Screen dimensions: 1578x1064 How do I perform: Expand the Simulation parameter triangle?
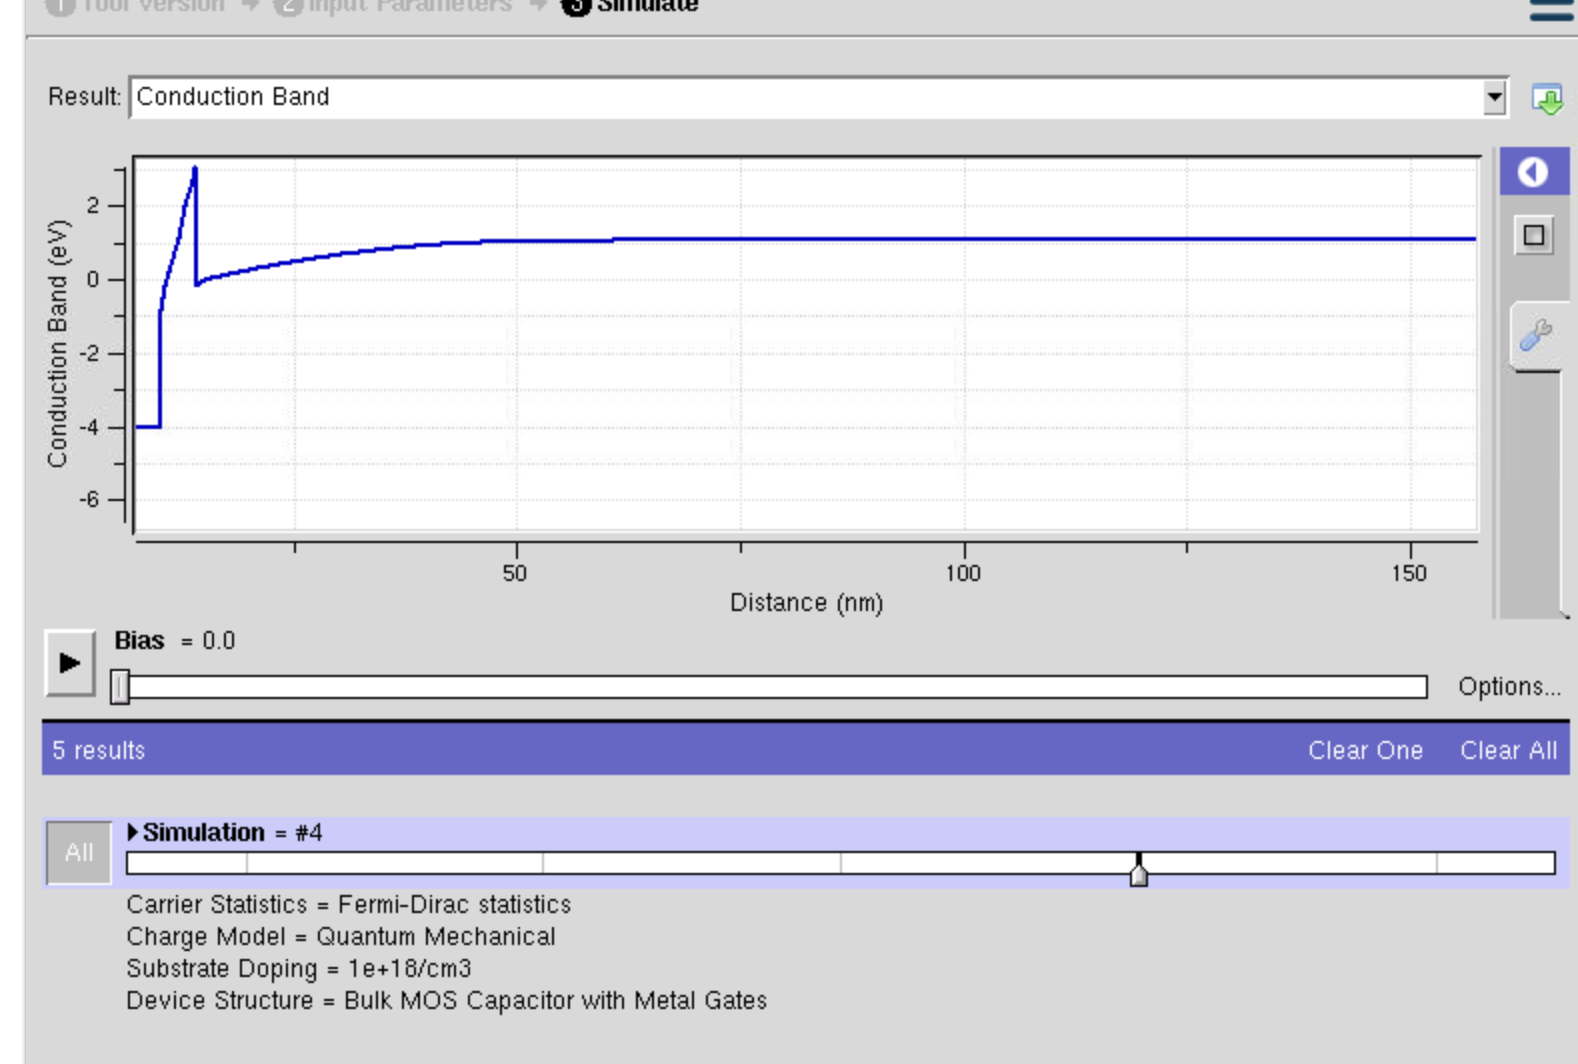(x=132, y=832)
